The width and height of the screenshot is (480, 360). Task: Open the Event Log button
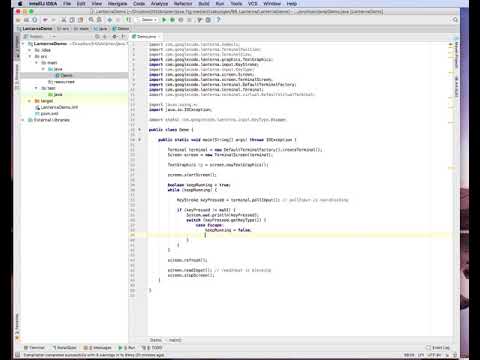click(x=438, y=348)
